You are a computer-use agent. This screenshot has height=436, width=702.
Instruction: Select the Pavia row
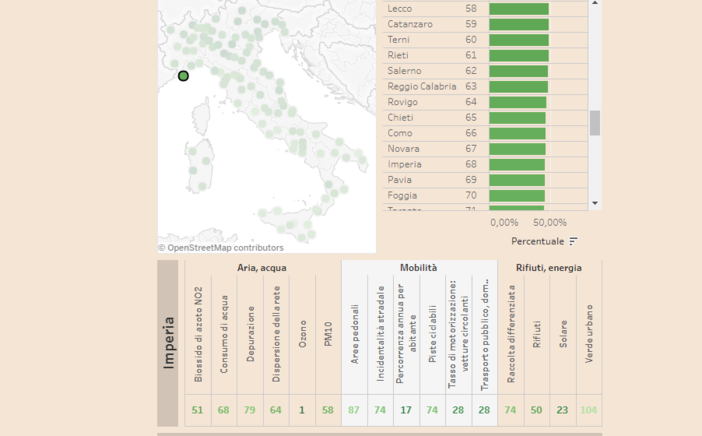point(485,180)
